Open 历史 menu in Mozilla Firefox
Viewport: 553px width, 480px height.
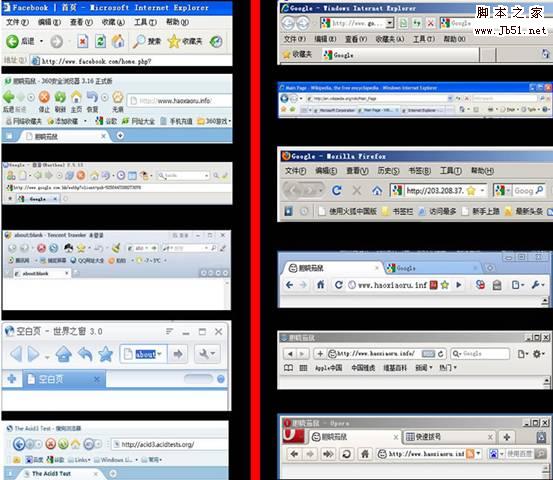pos(388,171)
